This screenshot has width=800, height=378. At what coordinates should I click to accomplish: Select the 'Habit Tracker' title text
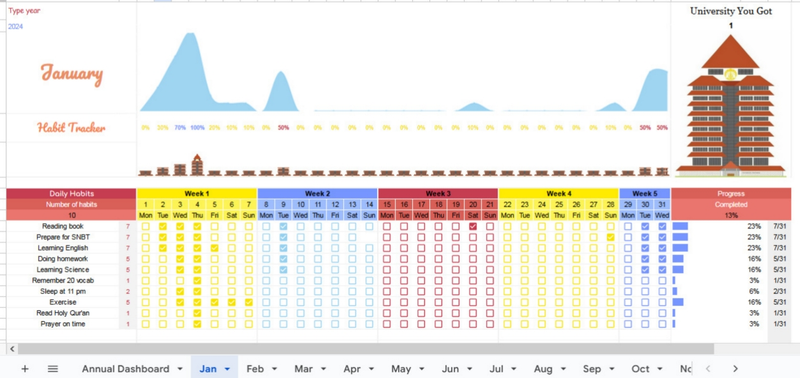click(x=71, y=128)
